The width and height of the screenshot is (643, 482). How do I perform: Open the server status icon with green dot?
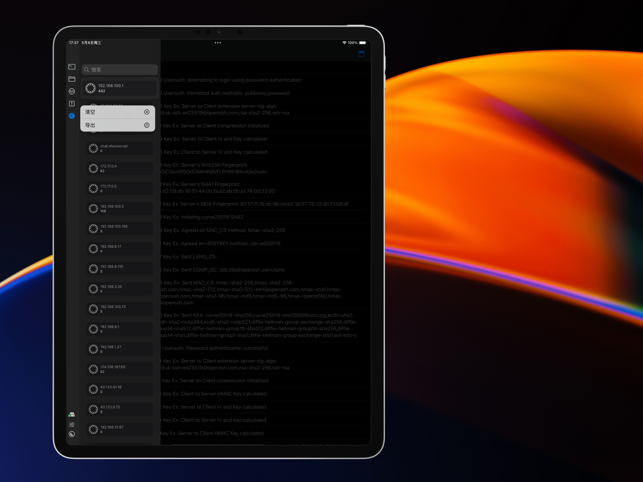72,414
